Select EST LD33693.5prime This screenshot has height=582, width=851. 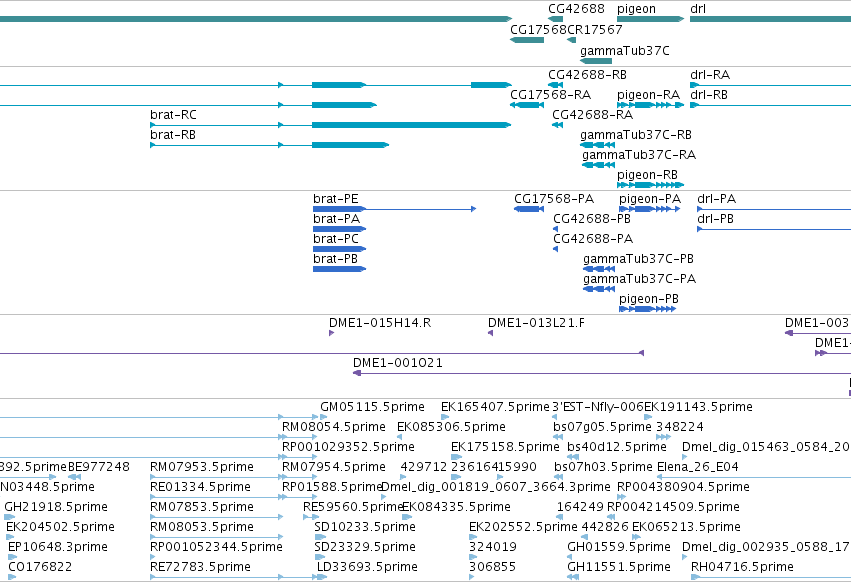coord(367,568)
